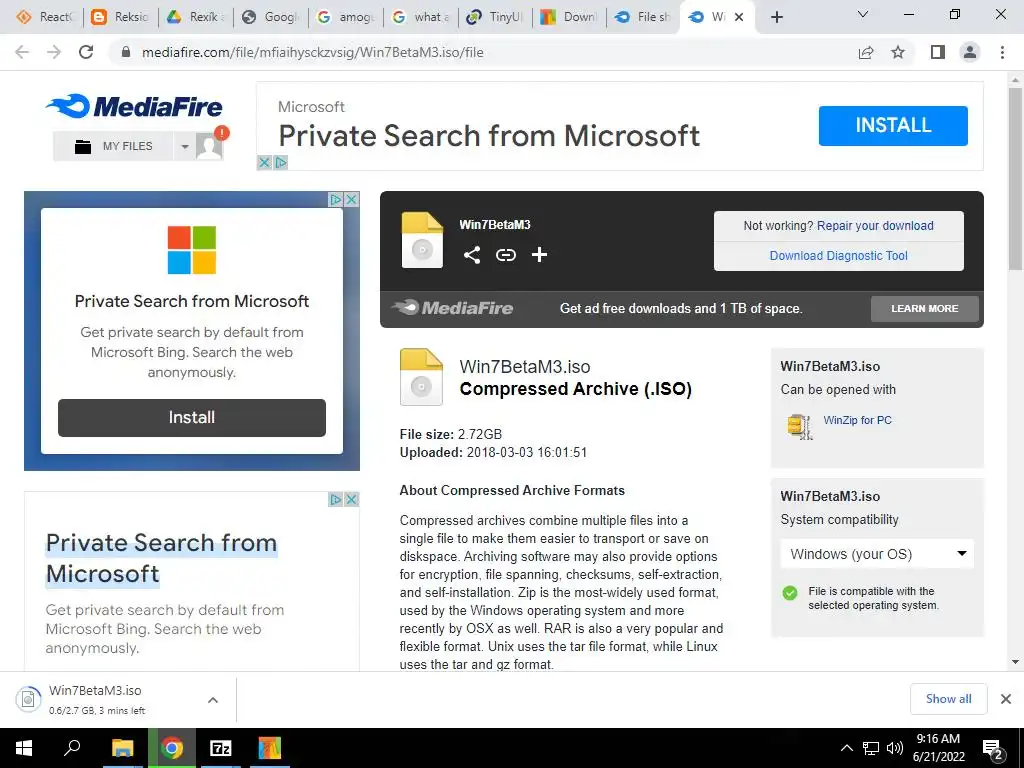This screenshot has height=768, width=1024.
Task: Open the volume control in tray
Action: 895,748
